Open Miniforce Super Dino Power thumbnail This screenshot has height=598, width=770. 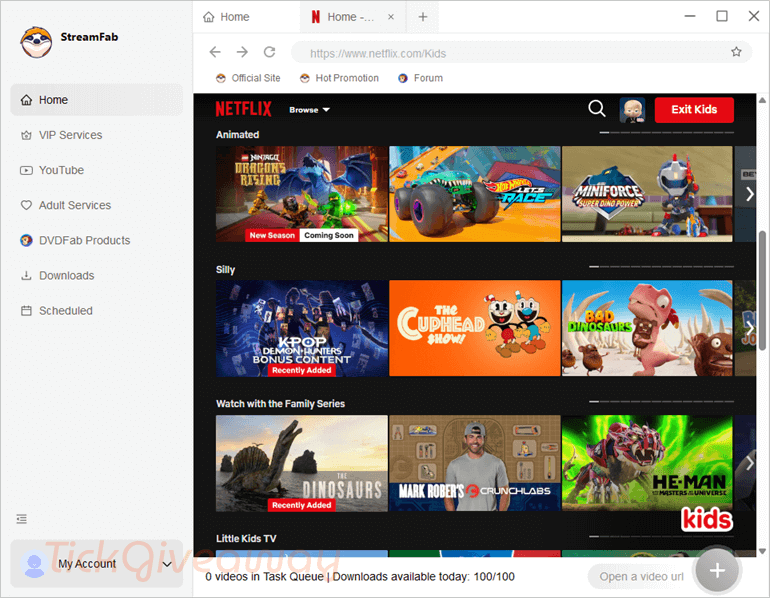(x=647, y=194)
